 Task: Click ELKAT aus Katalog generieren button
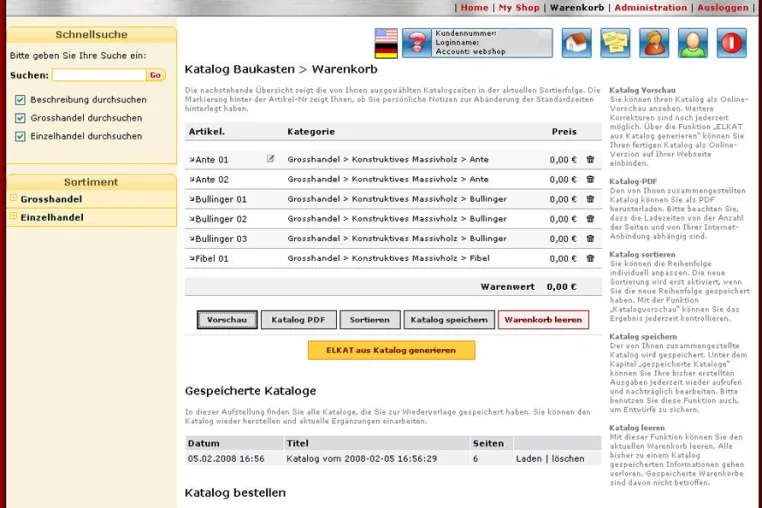[391, 350]
